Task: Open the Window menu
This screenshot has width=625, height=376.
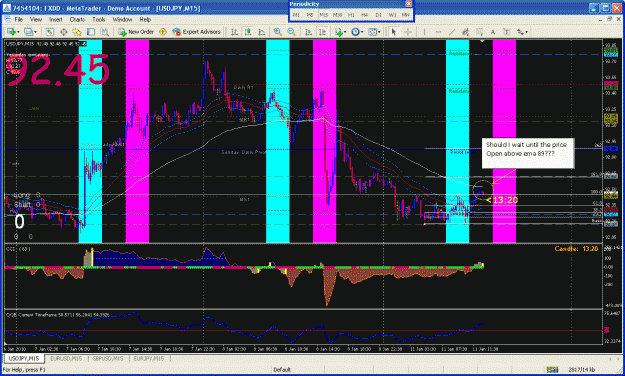Action: pos(122,19)
